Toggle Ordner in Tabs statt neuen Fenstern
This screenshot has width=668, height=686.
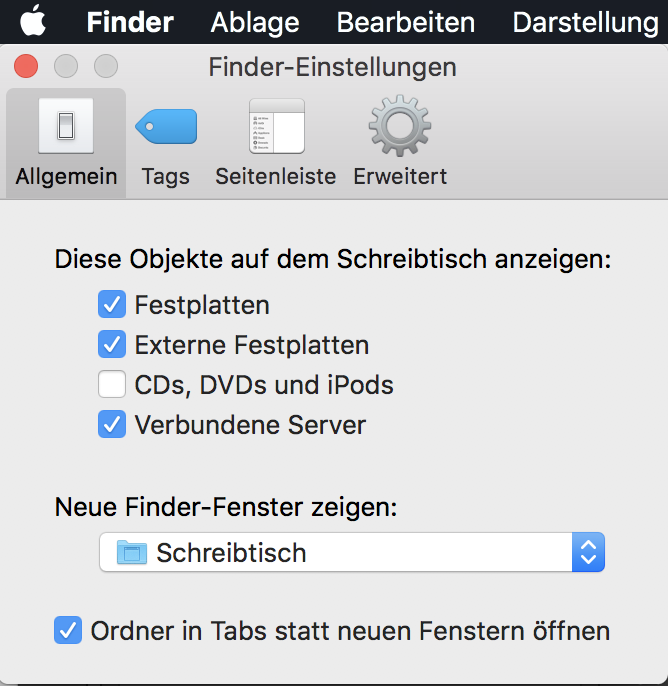[x=68, y=630]
